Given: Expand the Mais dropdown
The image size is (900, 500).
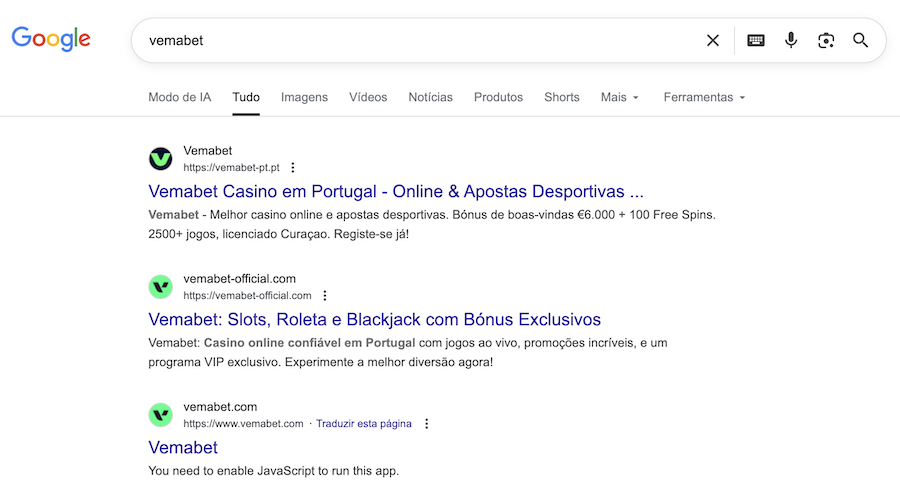Looking at the screenshot, I should click(620, 97).
